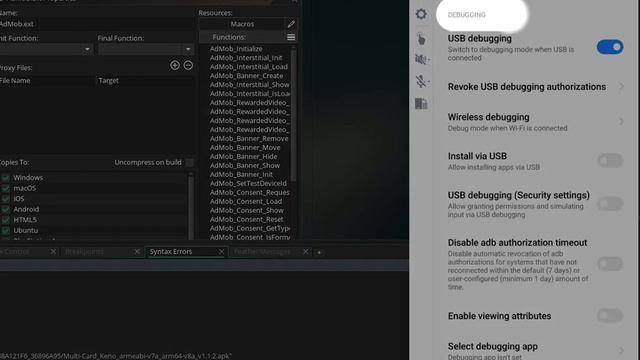Enable the viewing attributes switch

[x=610, y=316]
